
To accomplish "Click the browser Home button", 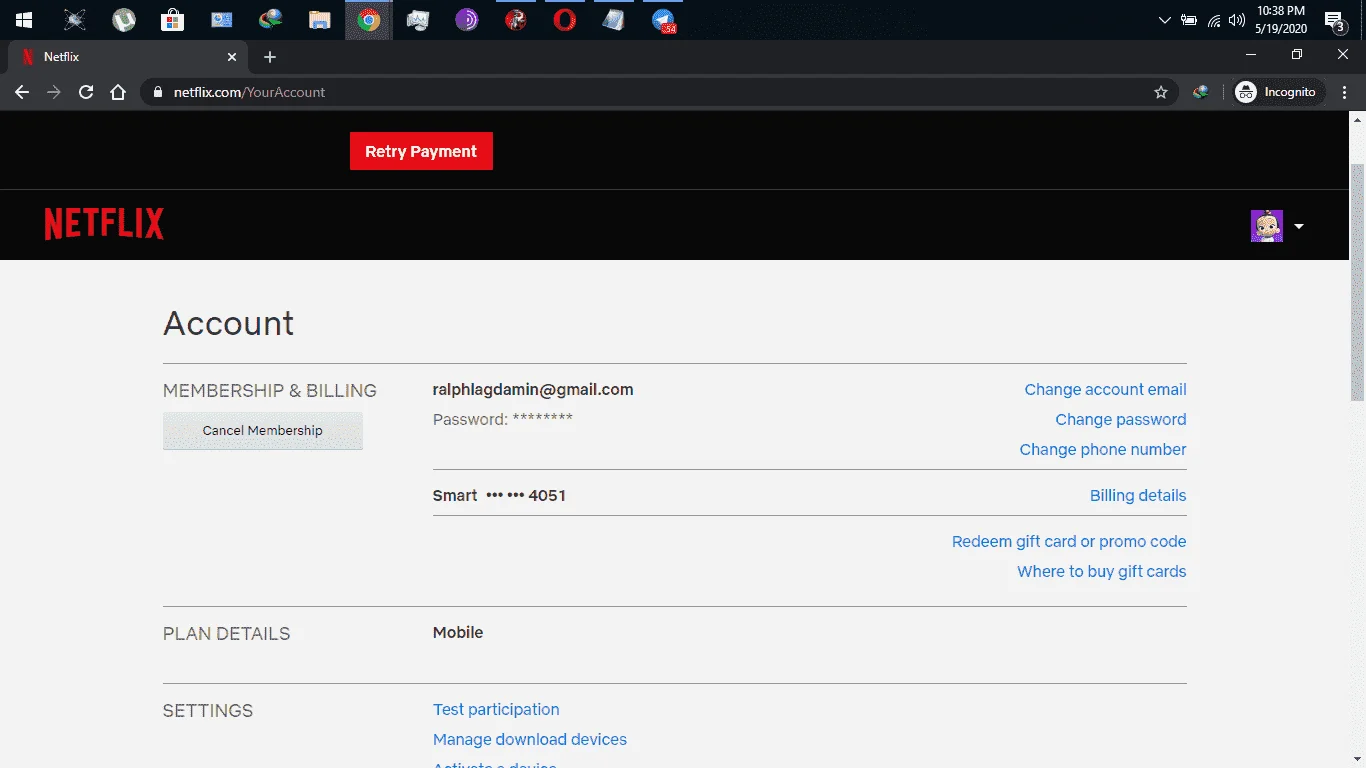I will (x=118, y=92).
